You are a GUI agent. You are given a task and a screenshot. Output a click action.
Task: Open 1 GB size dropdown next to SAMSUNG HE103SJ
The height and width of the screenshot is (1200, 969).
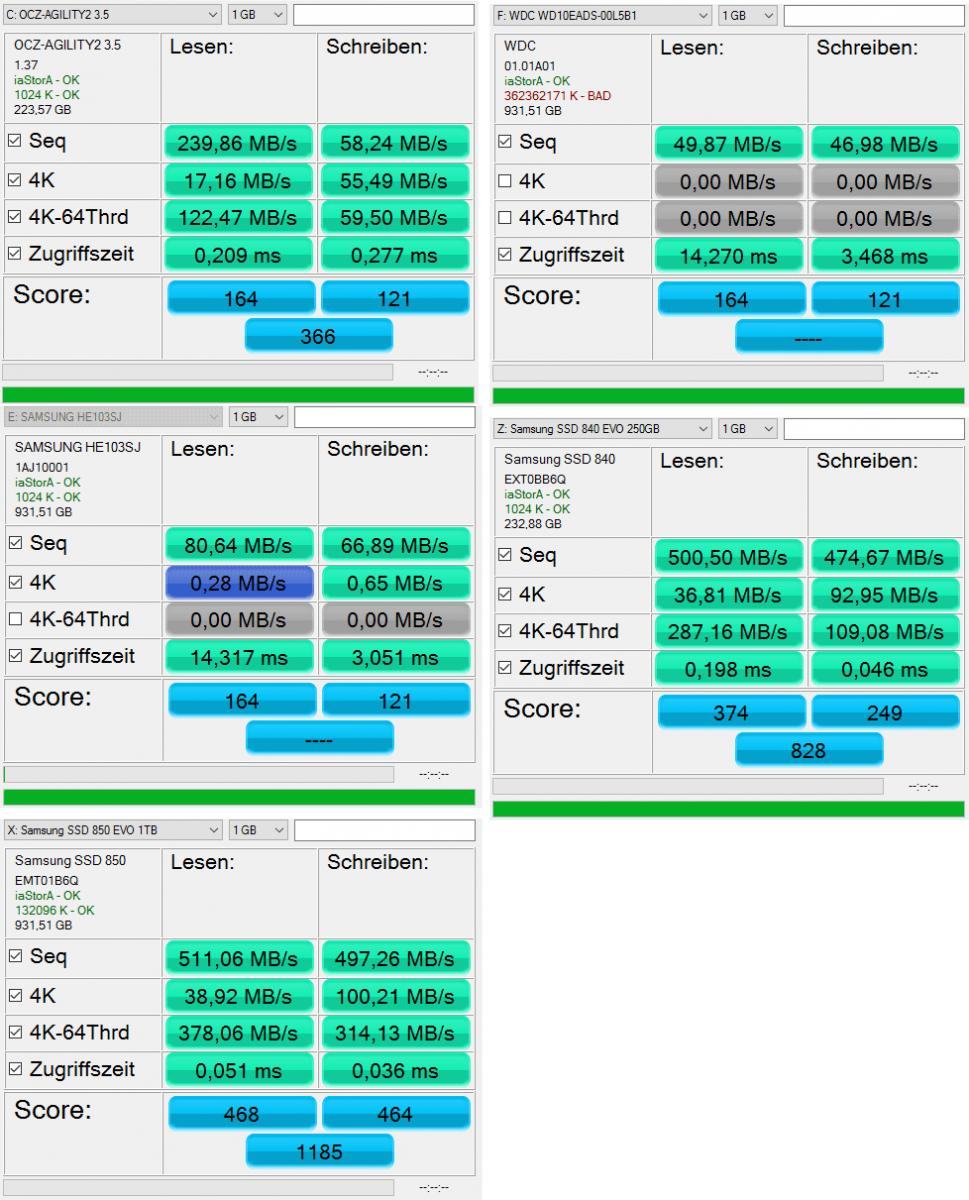click(x=258, y=416)
